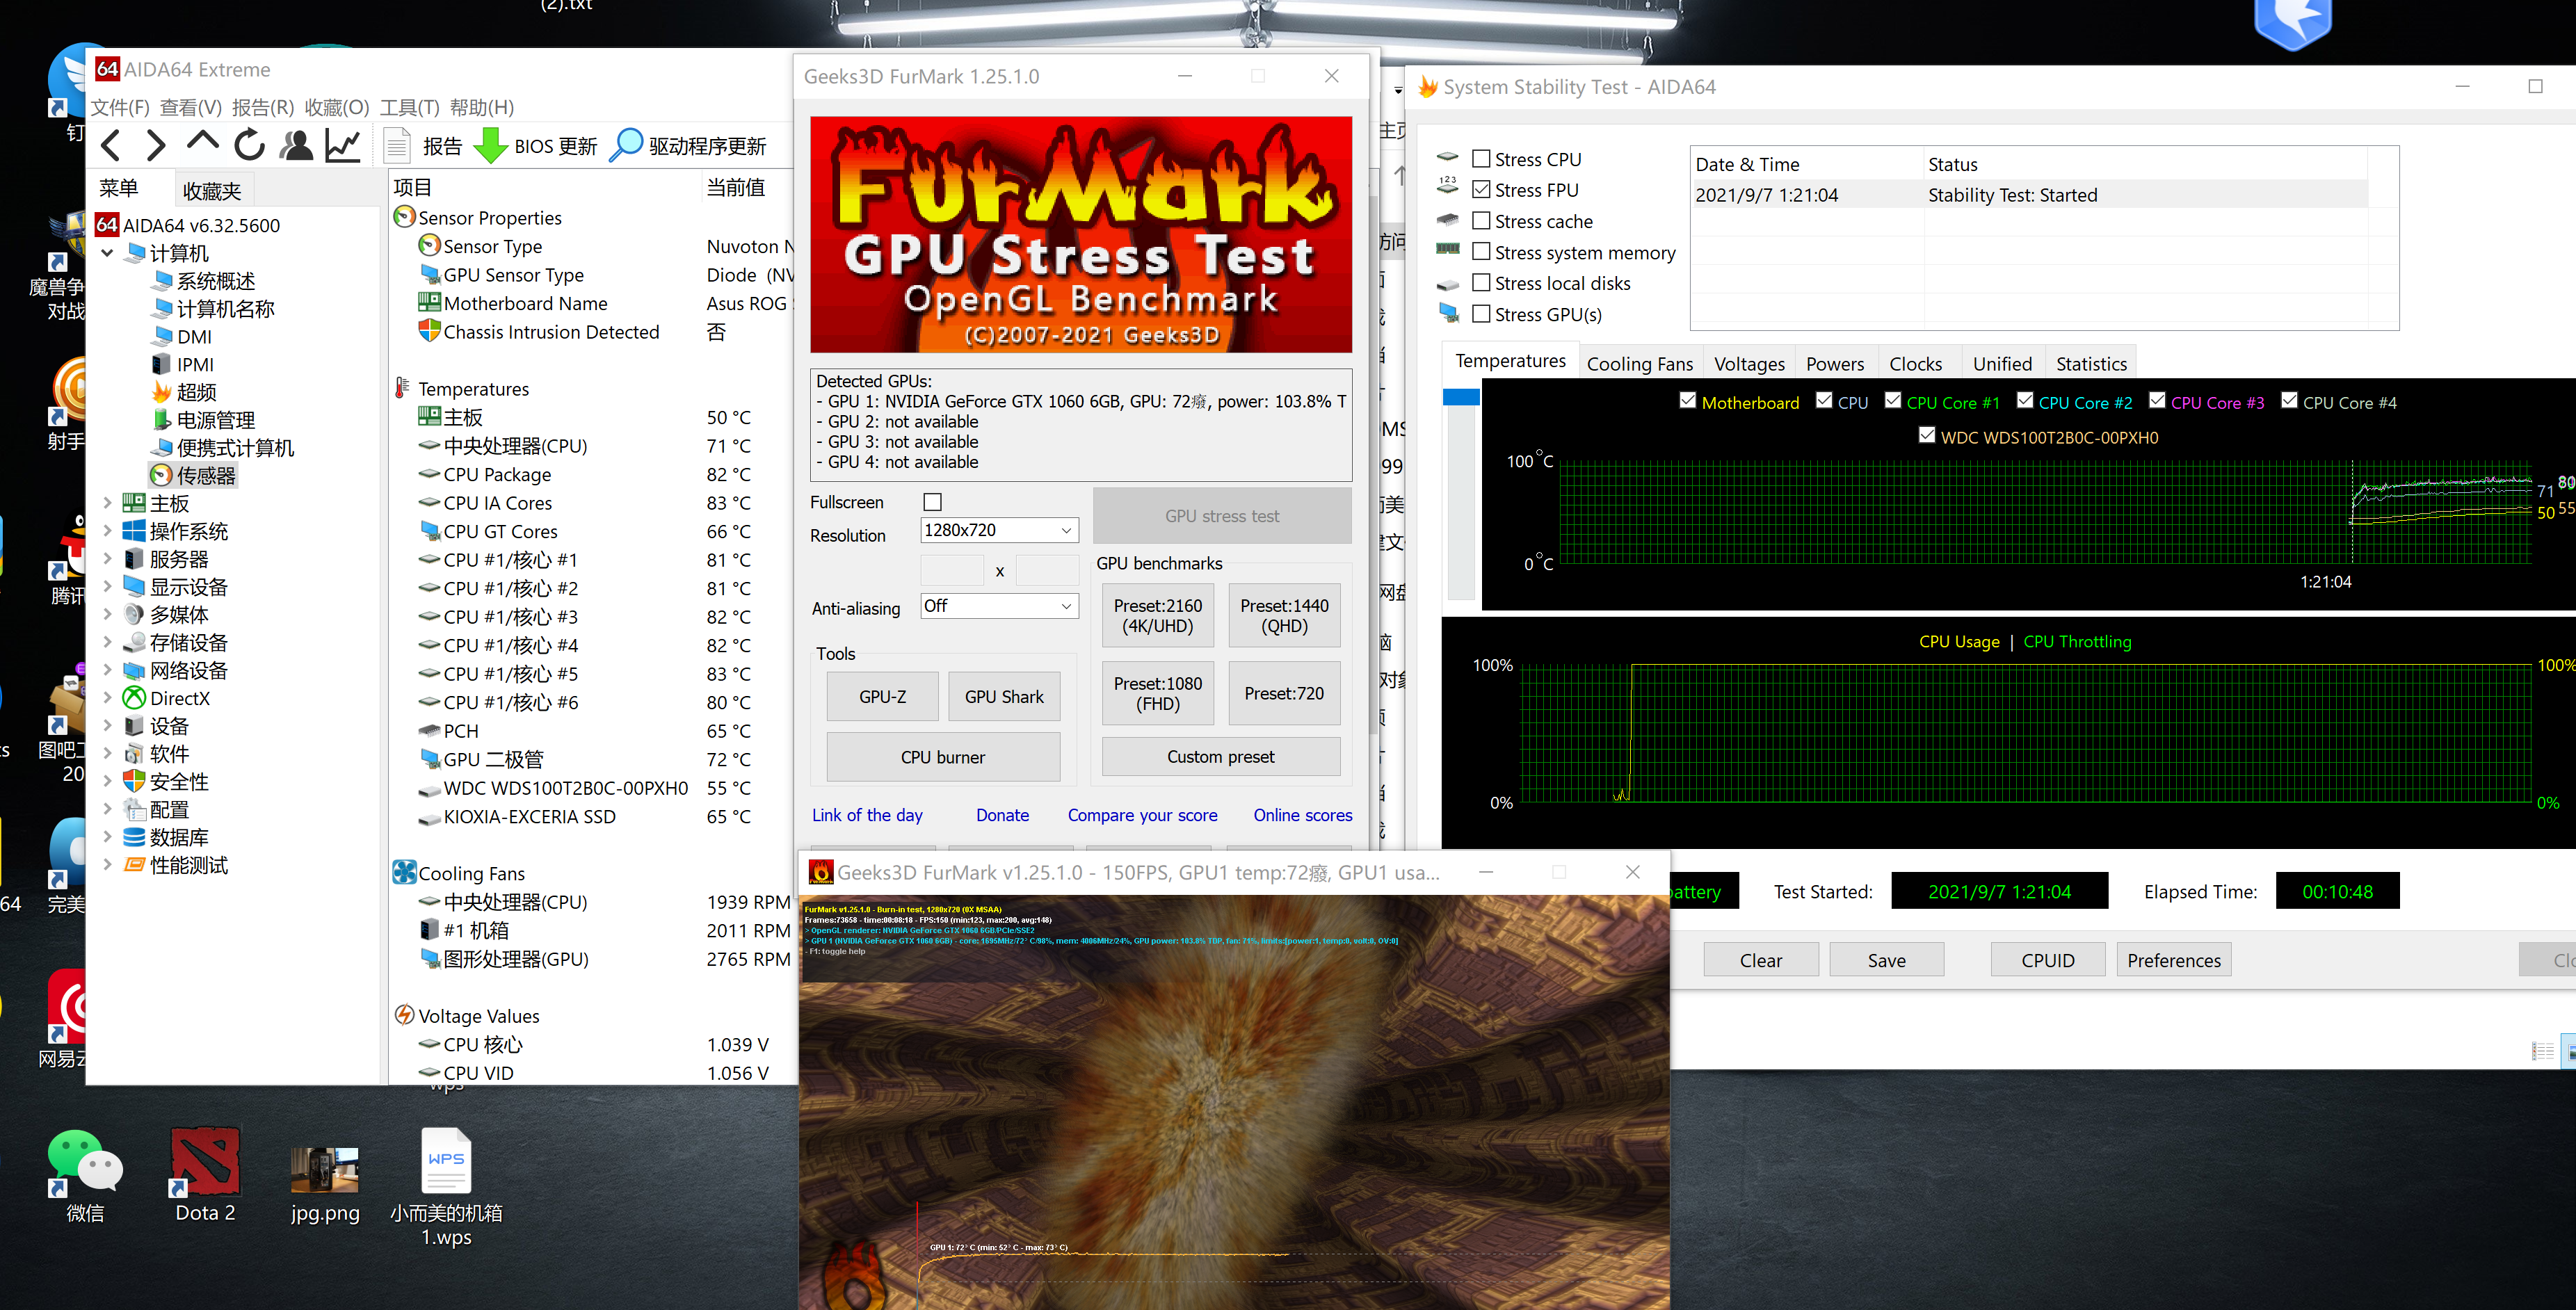Click the Custom preset button
The image size is (2576, 1310).
tap(1220, 757)
